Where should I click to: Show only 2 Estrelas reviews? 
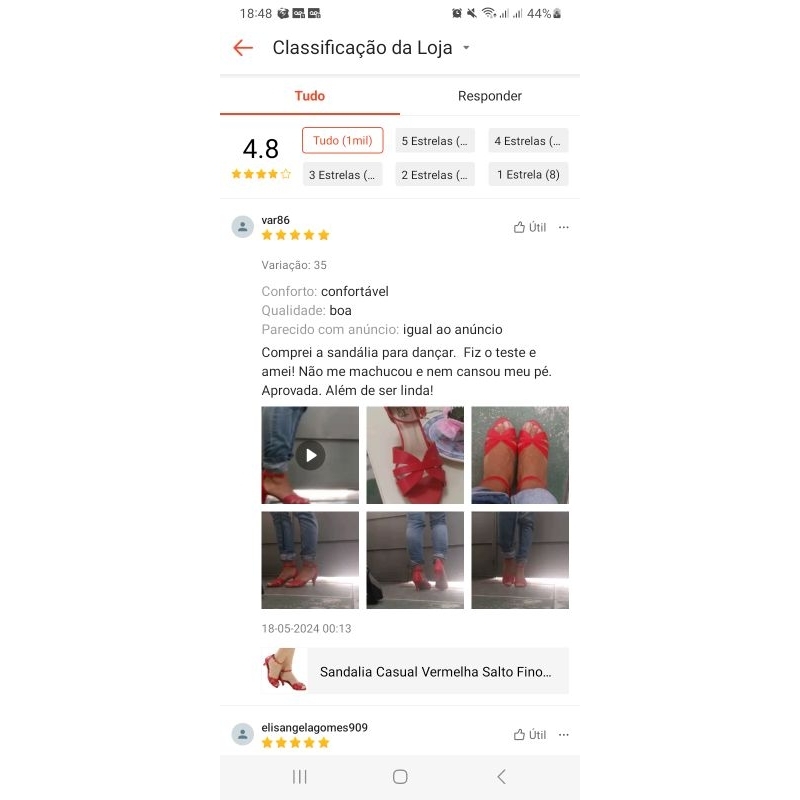(435, 174)
